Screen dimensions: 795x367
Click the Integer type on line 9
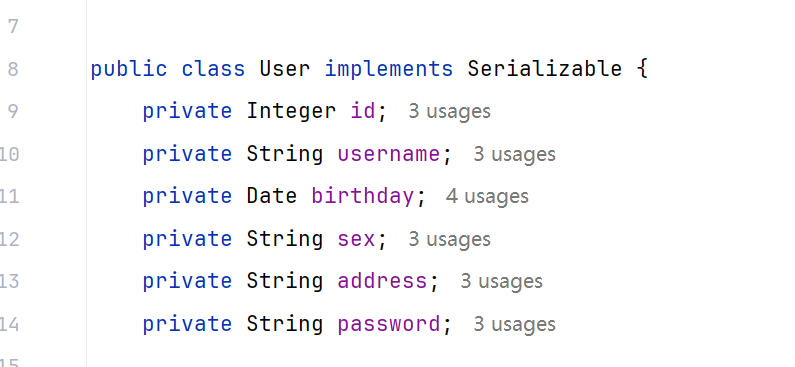point(291,112)
